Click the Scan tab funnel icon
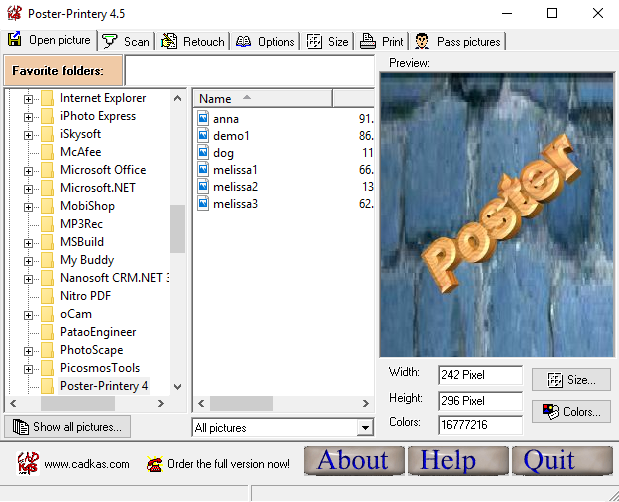The height and width of the screenshot is (502, 619). coord(110,41)
